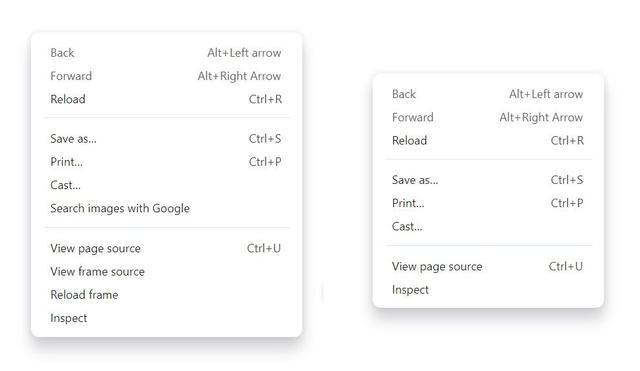Image resolution: width=640 pixels, height=371 pixels.
Task: Click Reload frame entry
Action: tap(167, 295)
